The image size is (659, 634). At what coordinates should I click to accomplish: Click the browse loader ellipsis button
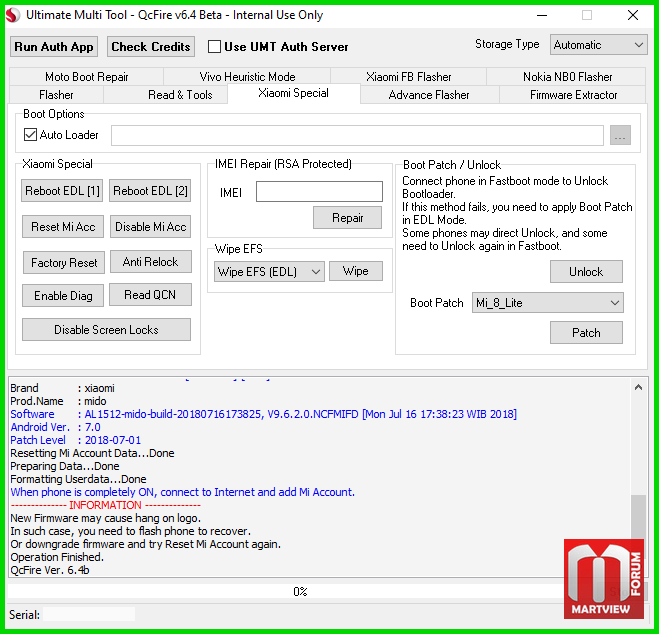pyautogui.click(x=620, y=135)
